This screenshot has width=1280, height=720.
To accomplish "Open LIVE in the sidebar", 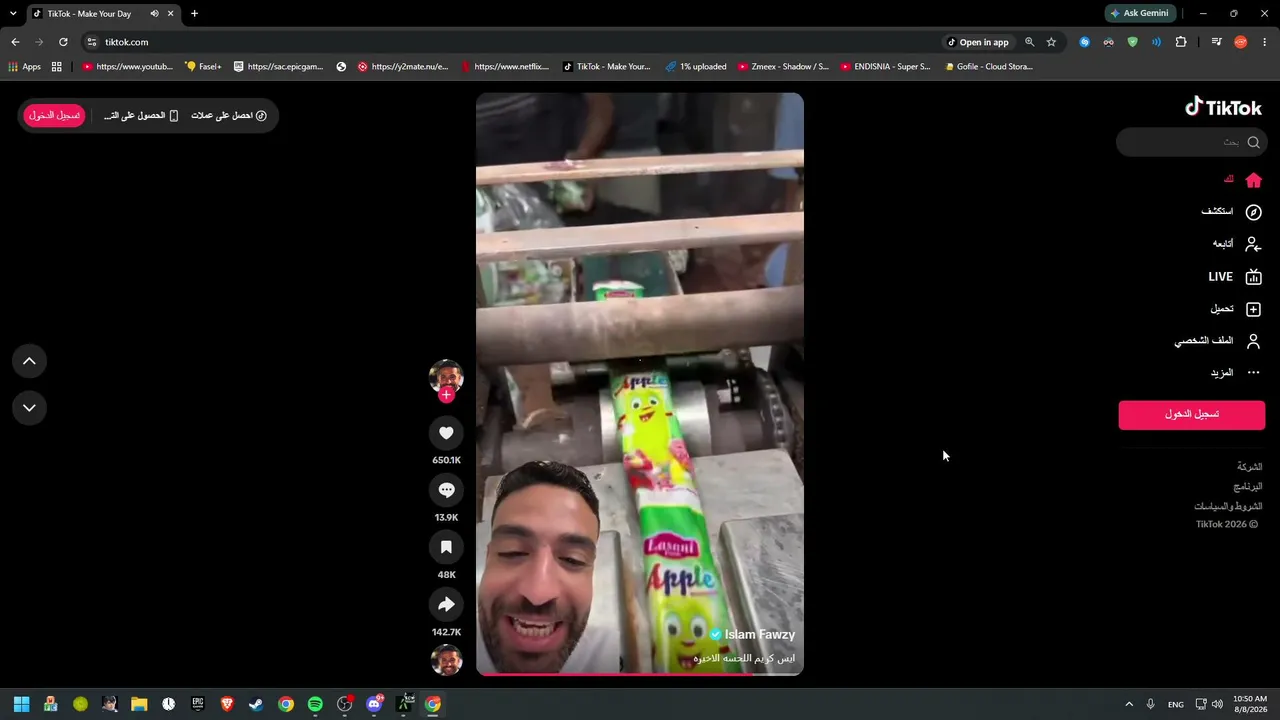I will tap(1235, 277).
